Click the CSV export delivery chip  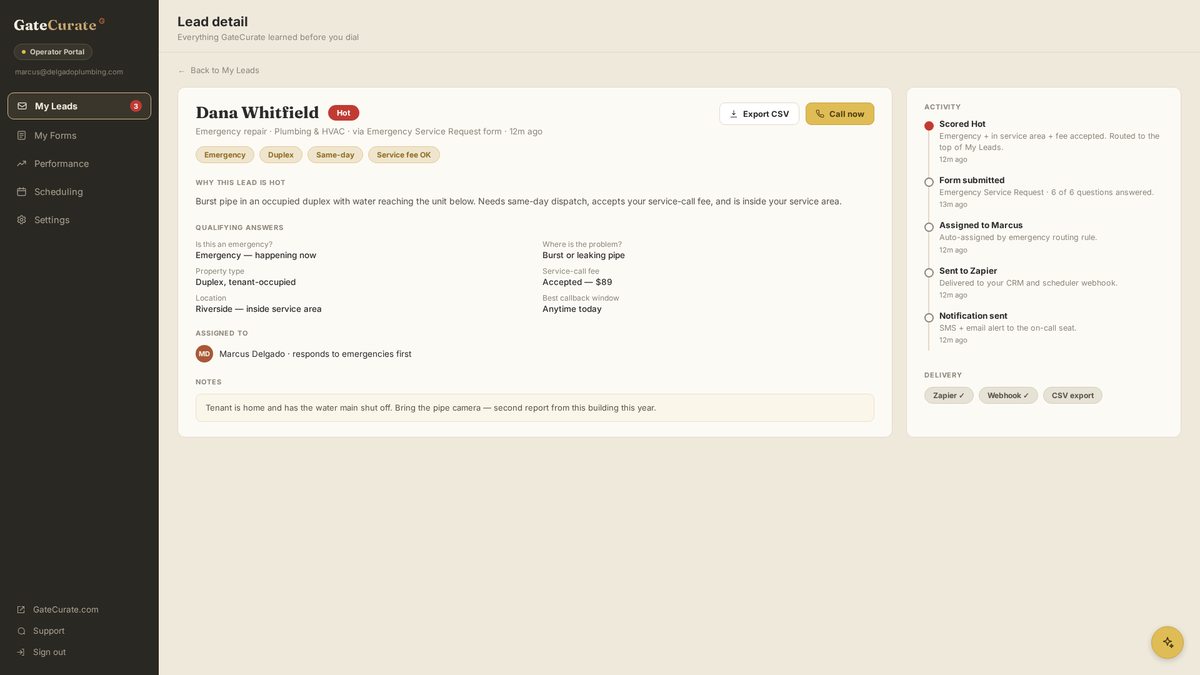coord(1072,395)
